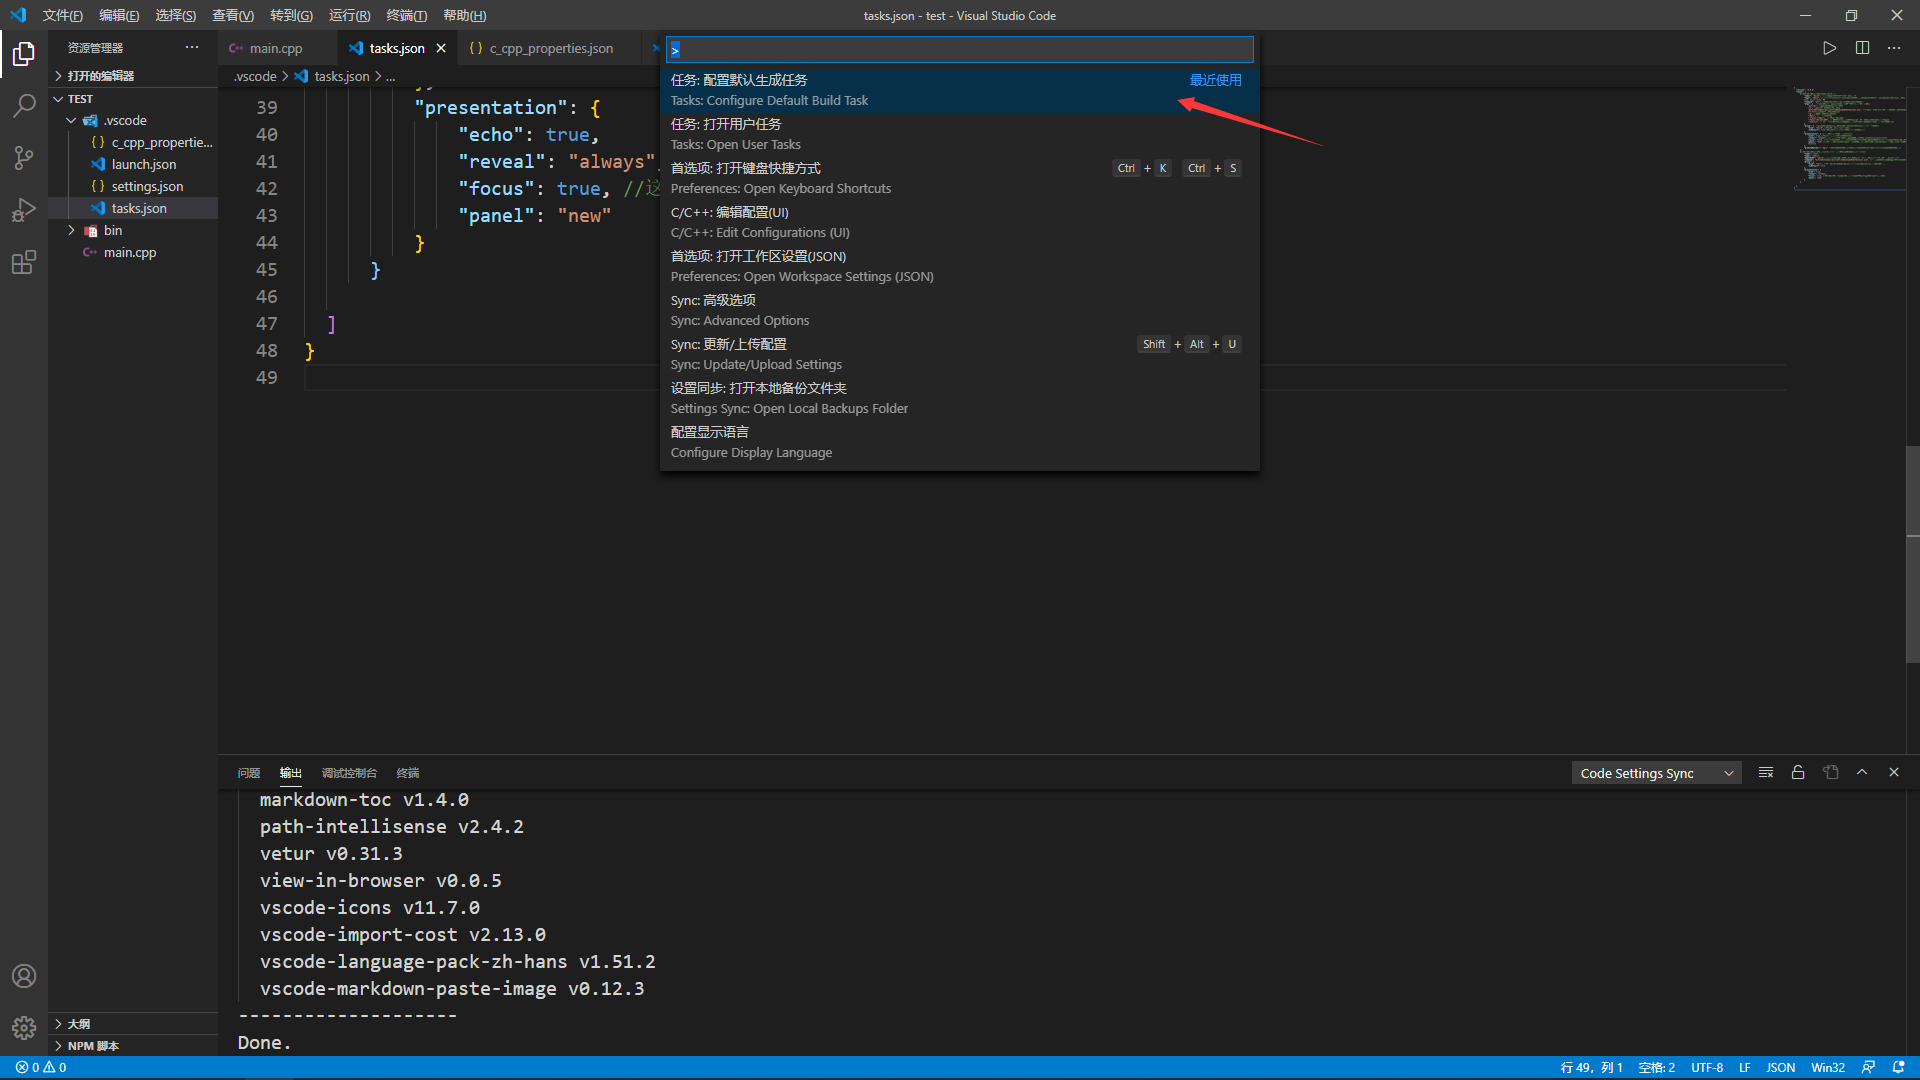Open the Accounts menu icon
The width and height of the screenshot is (1920, 1080).
pos(24,976)
